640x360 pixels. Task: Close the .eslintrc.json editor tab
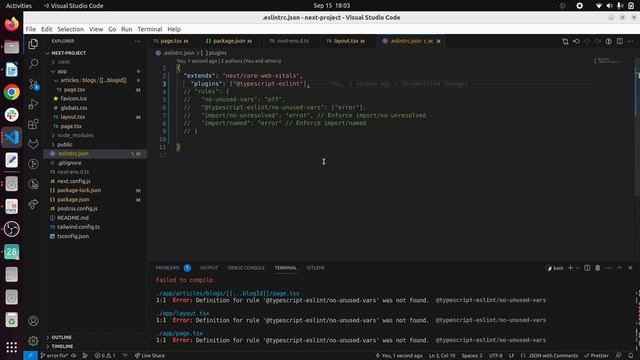coord(438,41)
